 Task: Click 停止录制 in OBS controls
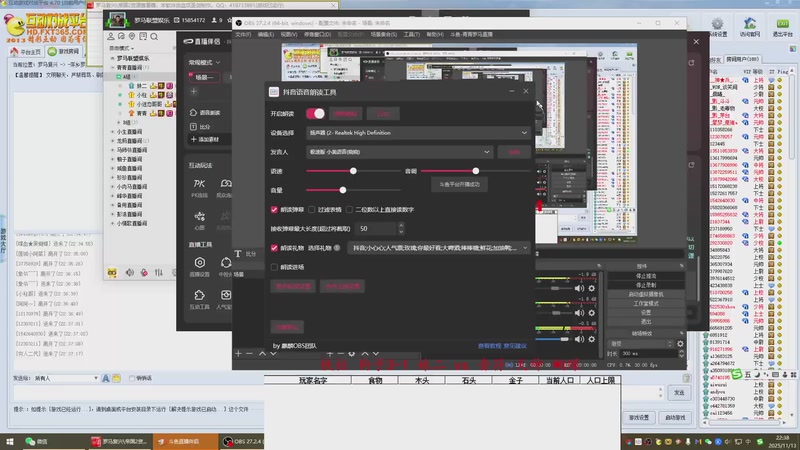(646, 285)
